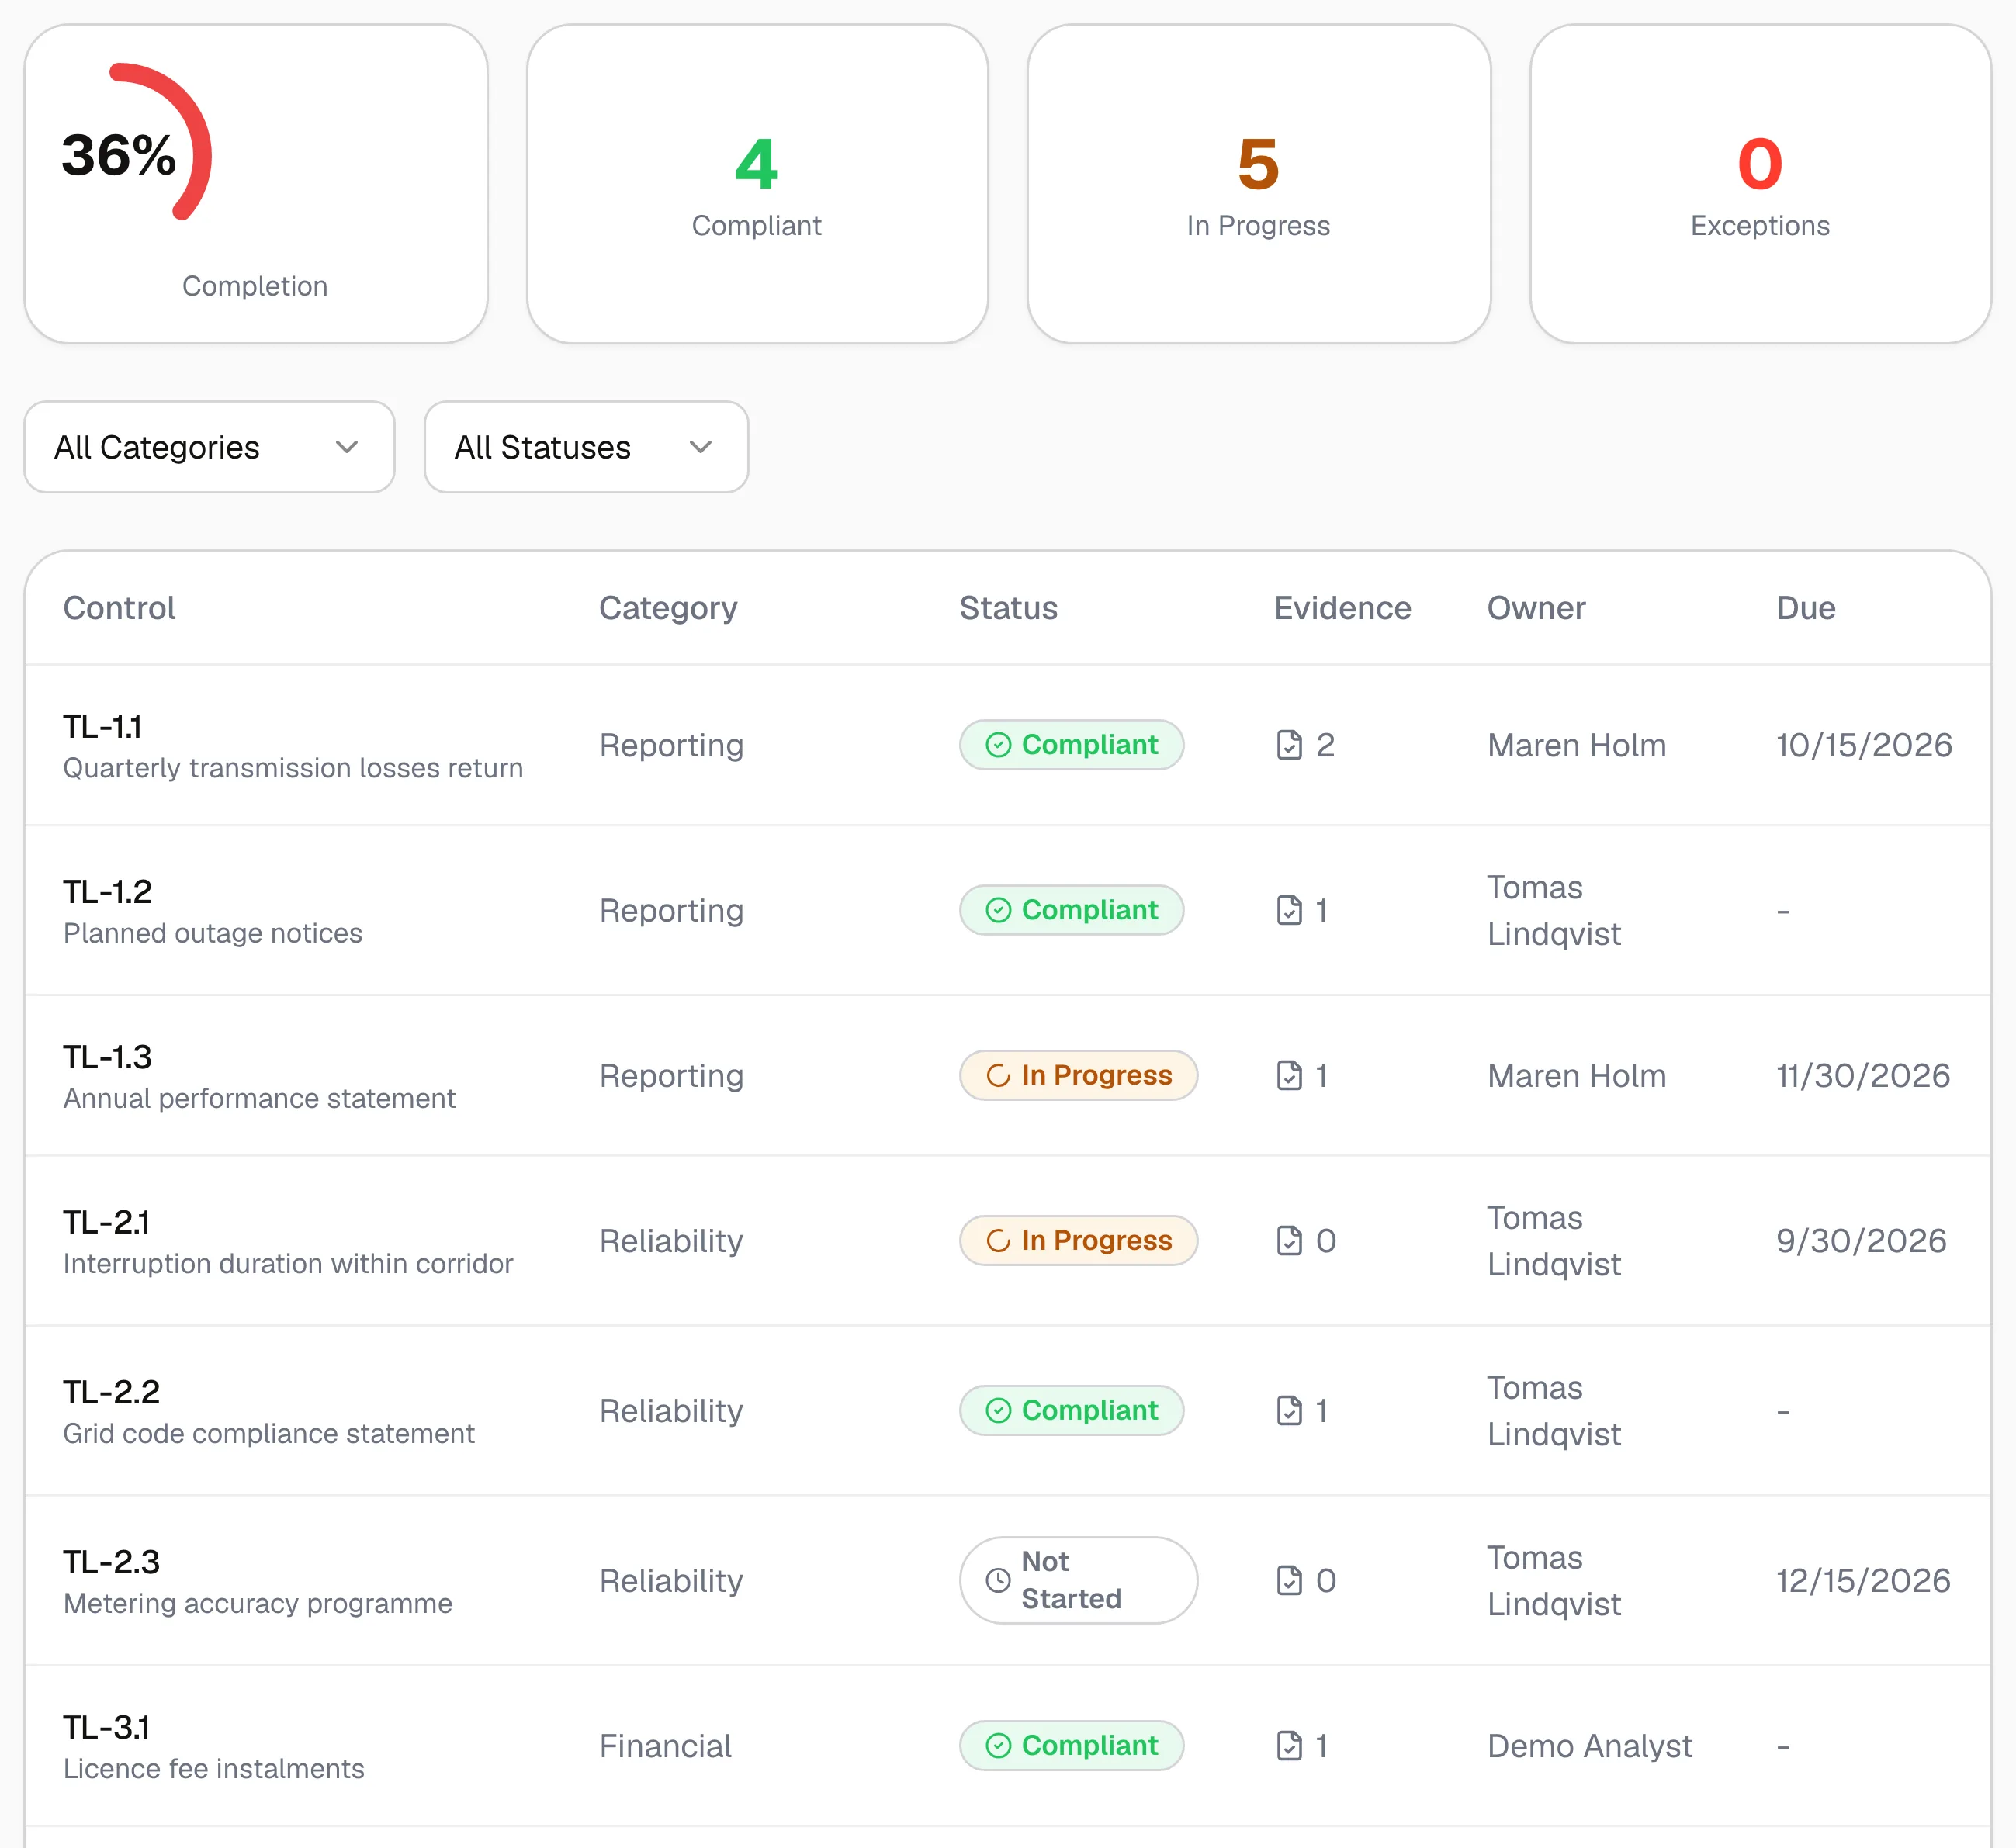Image resolution: width=2016 pixels, height=1848 pixels.
Task: Click the Category column header
Action: pos(668,608)
